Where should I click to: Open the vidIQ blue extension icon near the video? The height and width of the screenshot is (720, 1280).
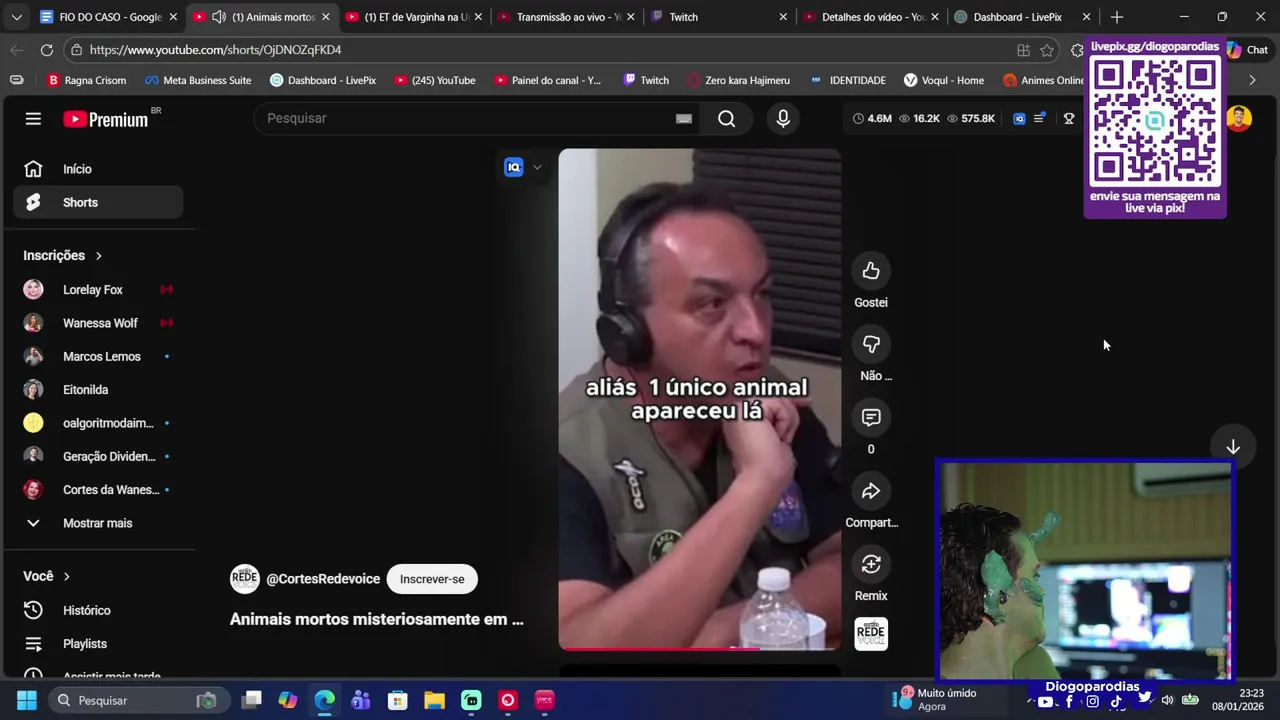(x=513, y=167)
